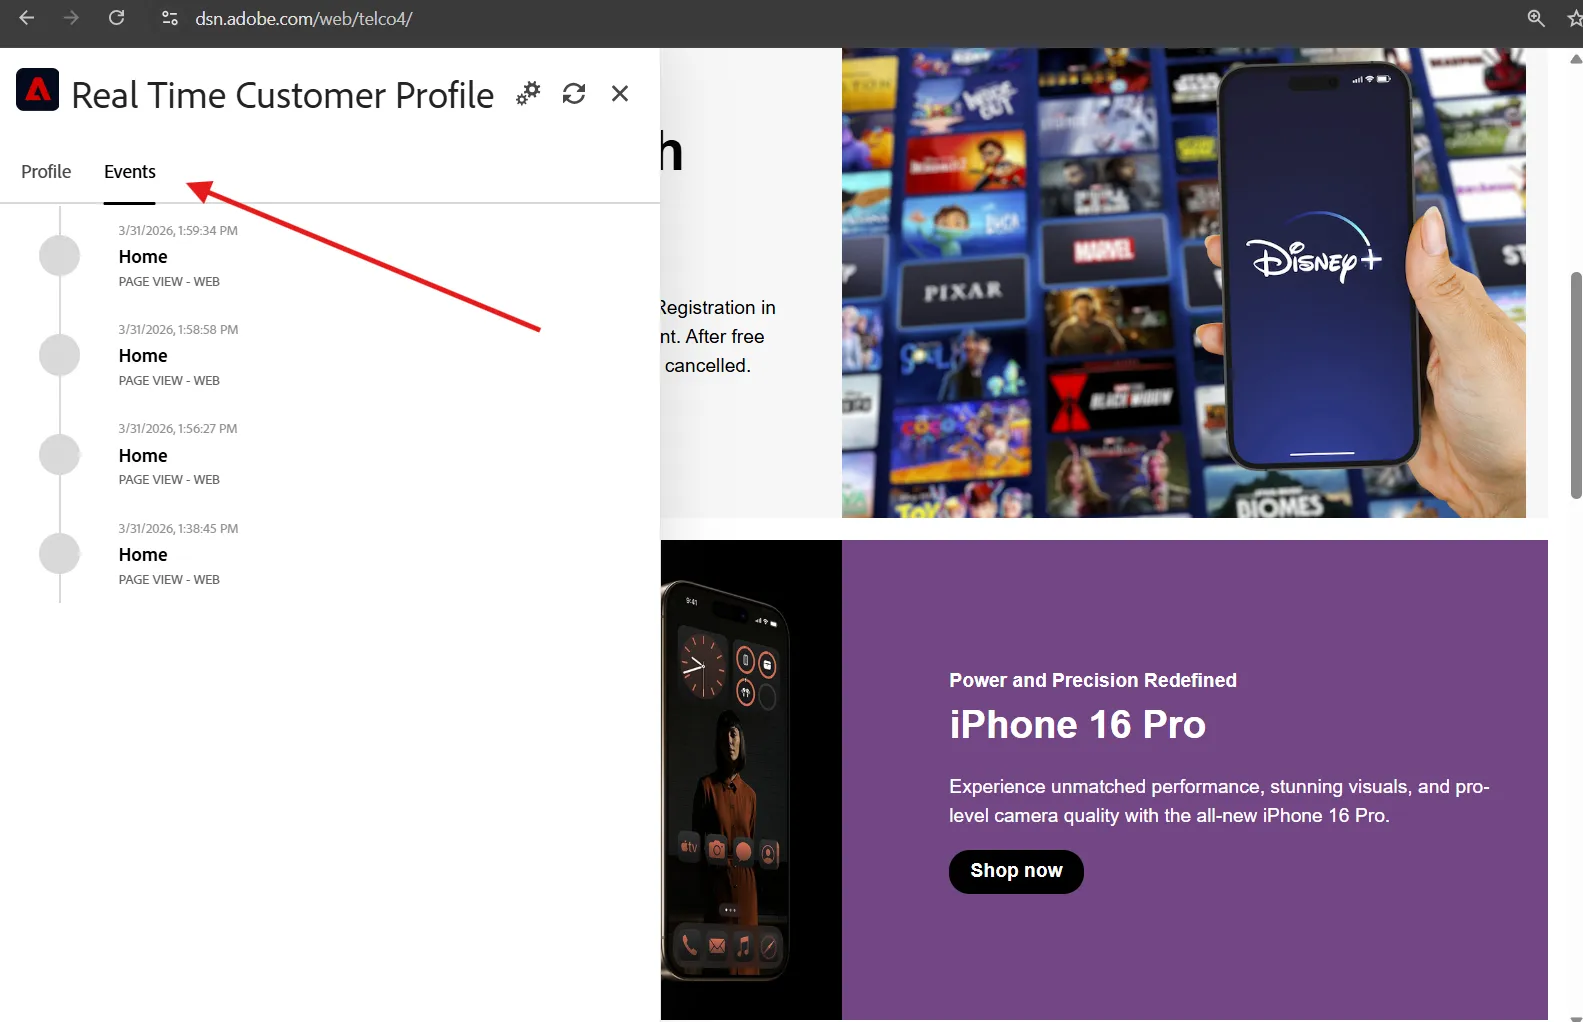Click the Shop now button
The image size is (1583, 1022).
(1016, 871)
